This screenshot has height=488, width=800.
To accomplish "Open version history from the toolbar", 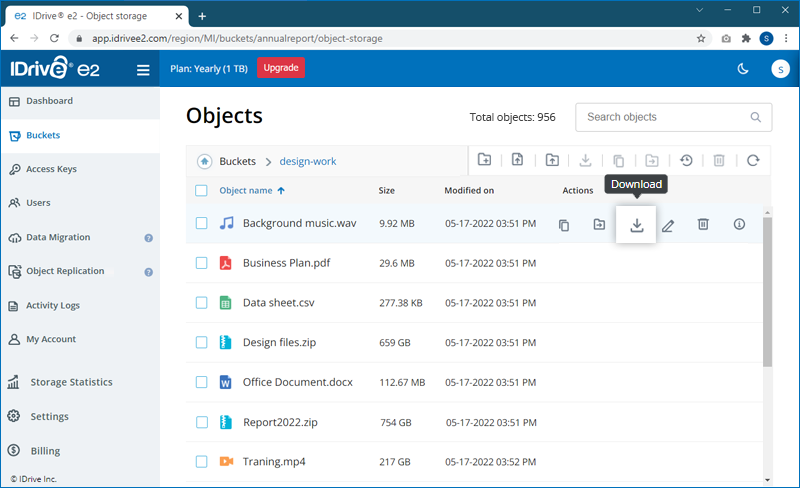I will point(686,160).
